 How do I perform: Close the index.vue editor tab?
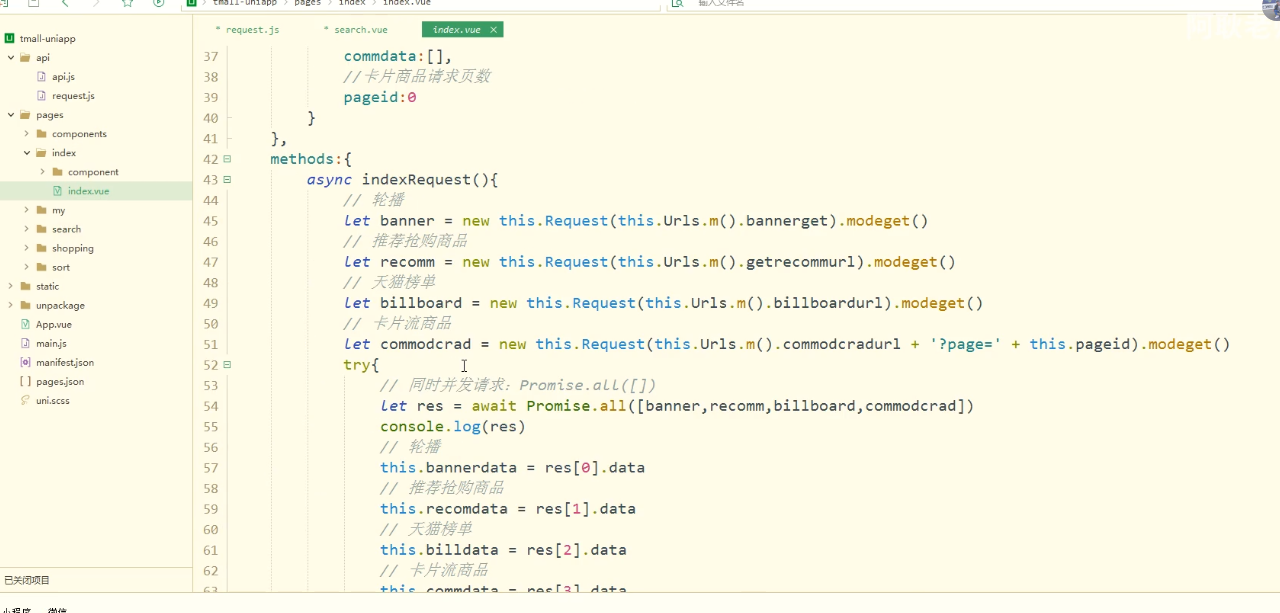[x=493, y=30]
